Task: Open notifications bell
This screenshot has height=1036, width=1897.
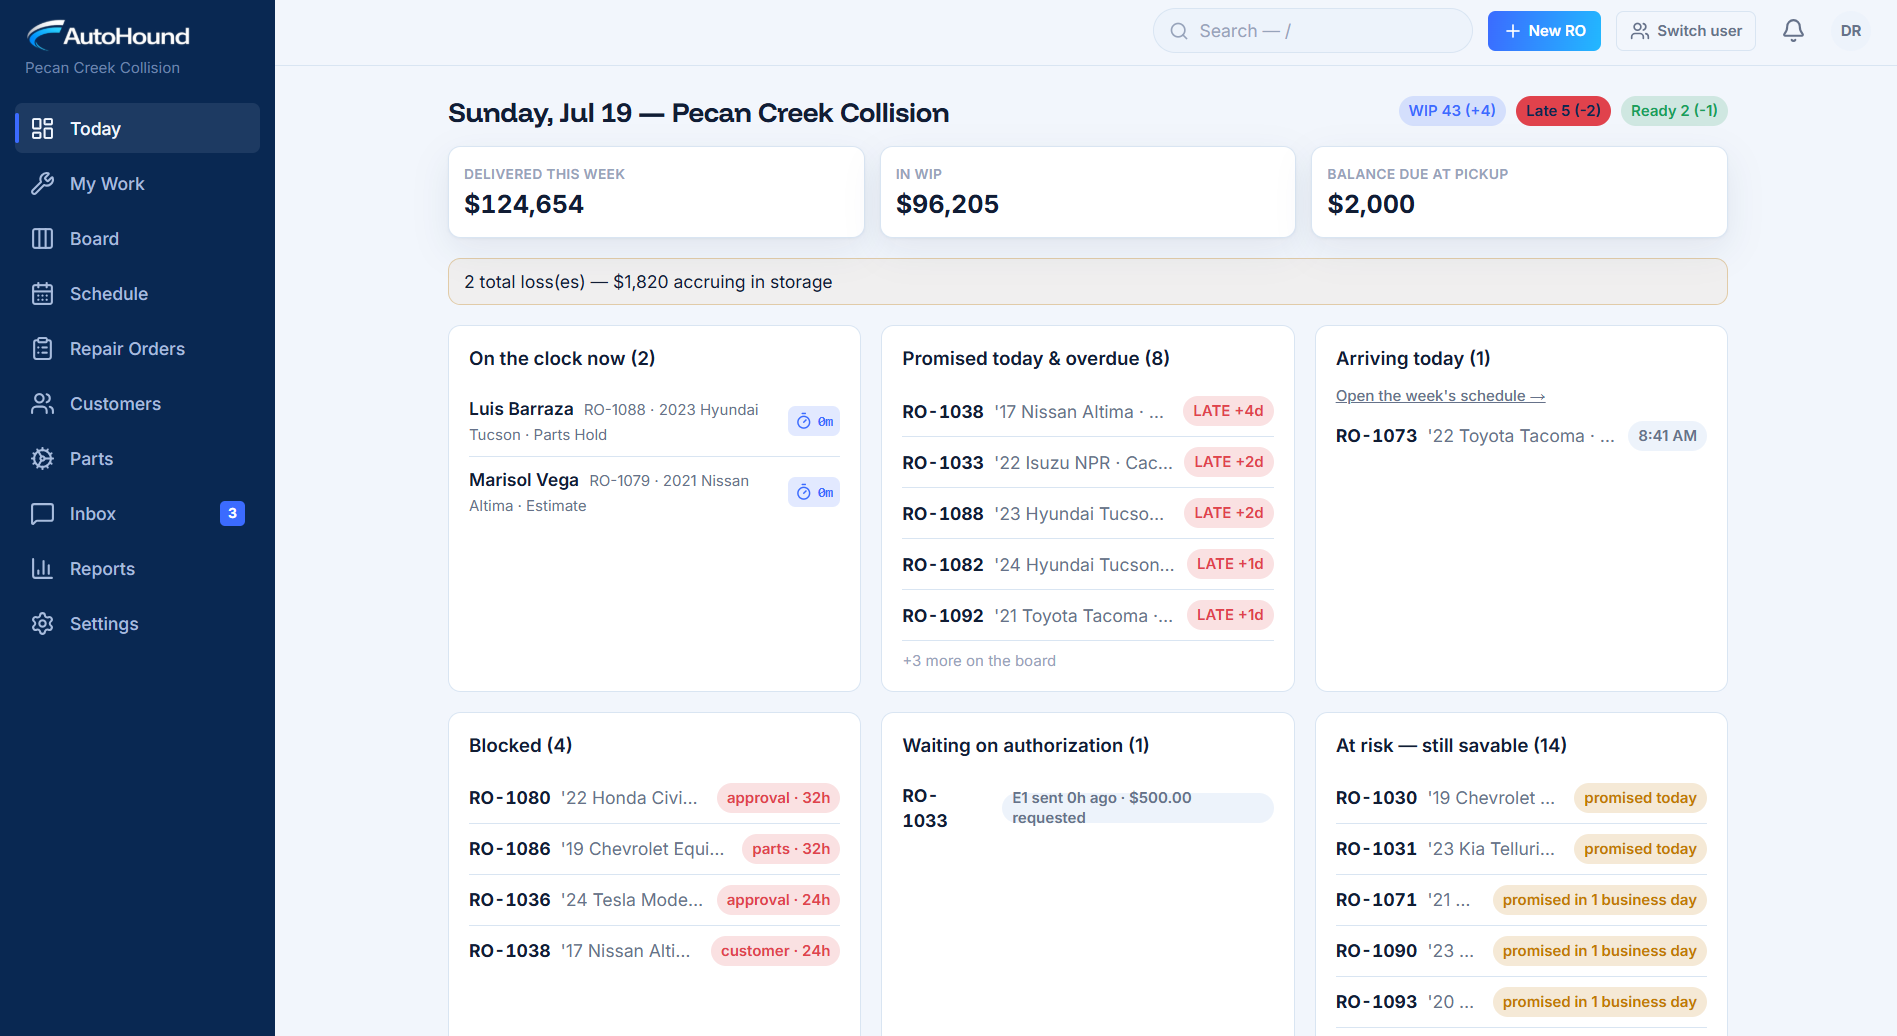Action: coord(1793,31)
